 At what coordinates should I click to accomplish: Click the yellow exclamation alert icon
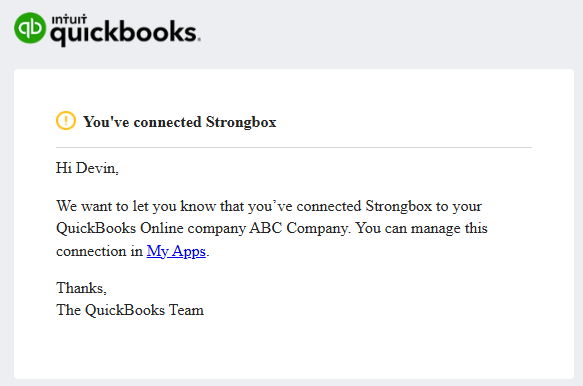66,121
